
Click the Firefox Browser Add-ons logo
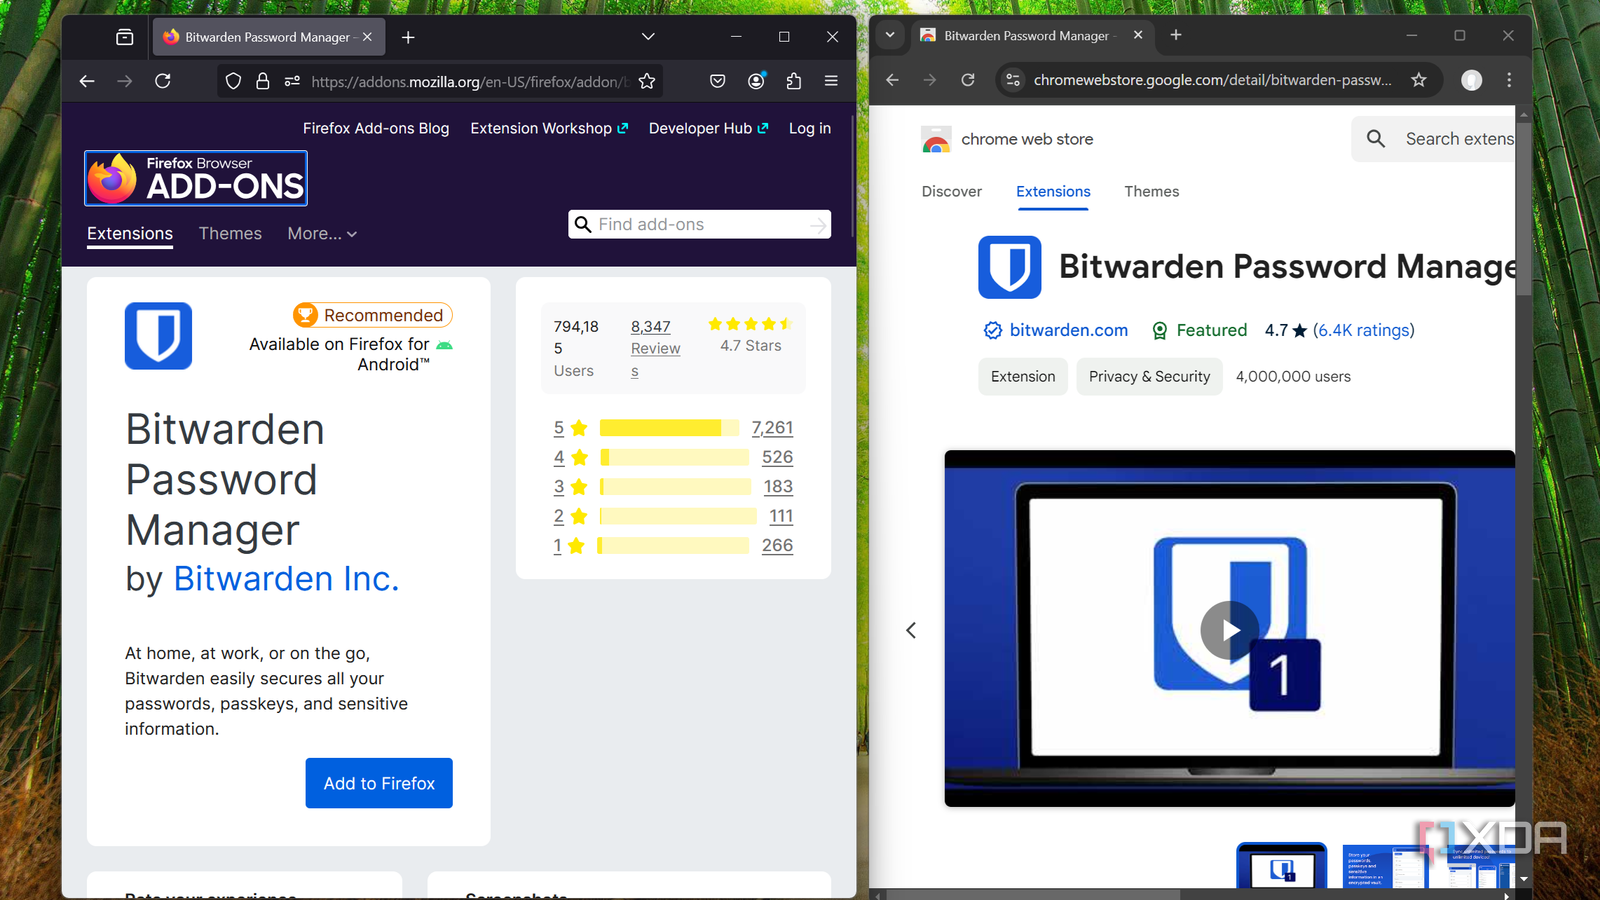pyautogui.click(x=196, y=178)
